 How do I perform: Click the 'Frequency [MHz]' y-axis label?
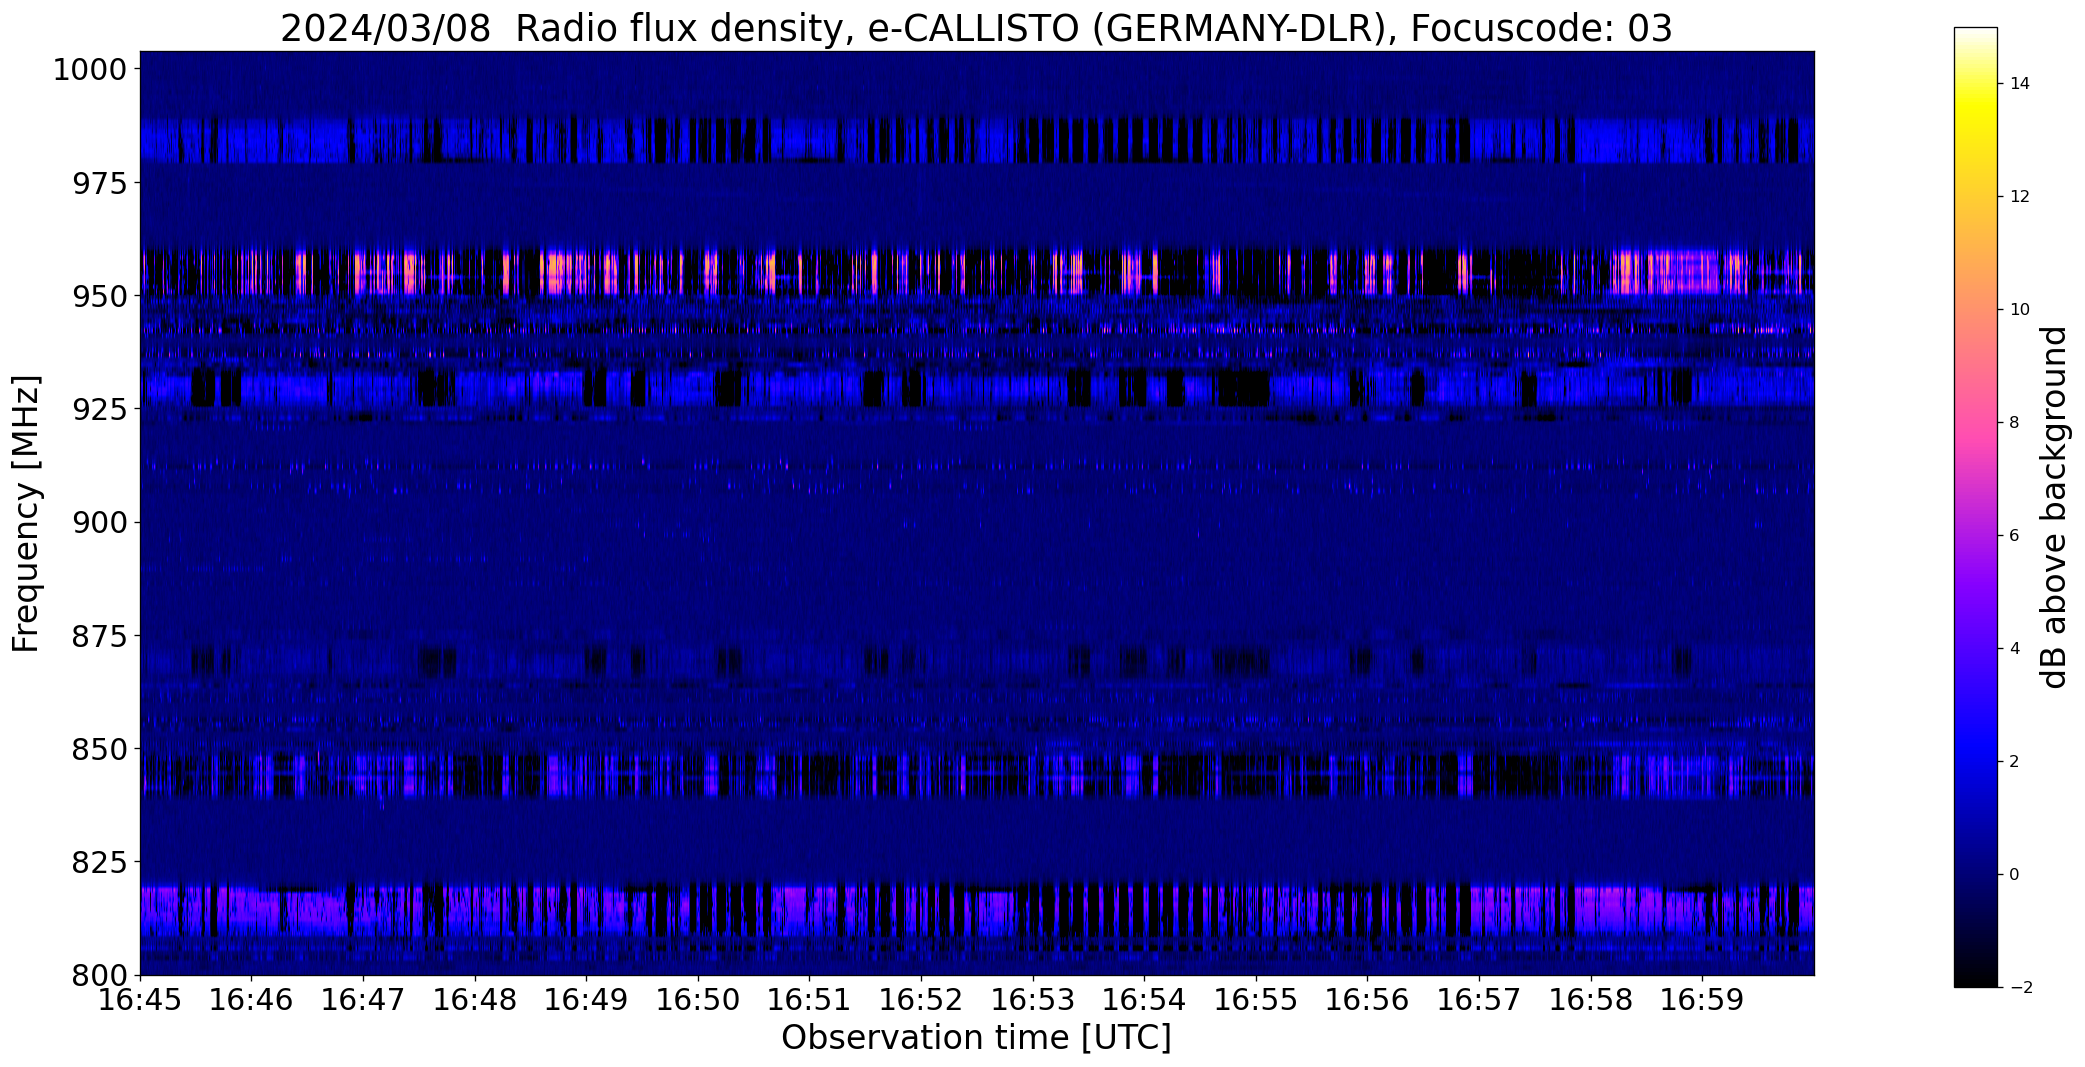click(x=26, y=513)
